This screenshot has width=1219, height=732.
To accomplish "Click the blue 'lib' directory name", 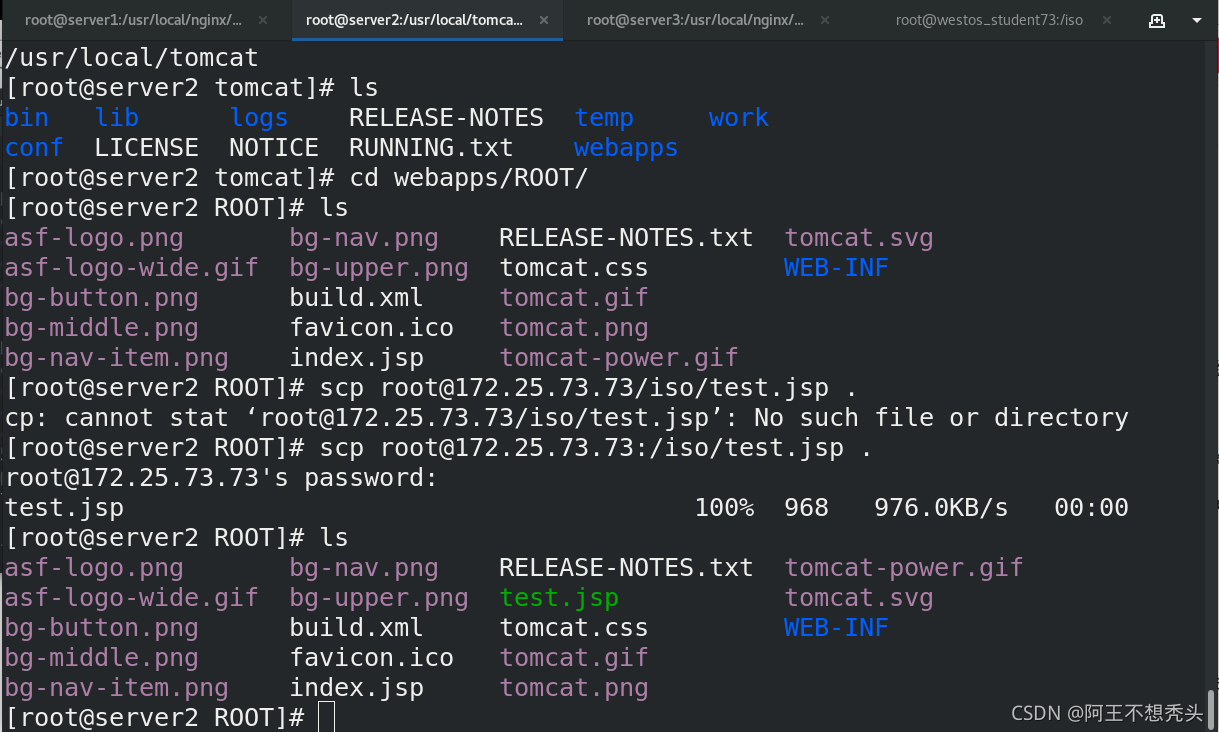I will (117, 118).
